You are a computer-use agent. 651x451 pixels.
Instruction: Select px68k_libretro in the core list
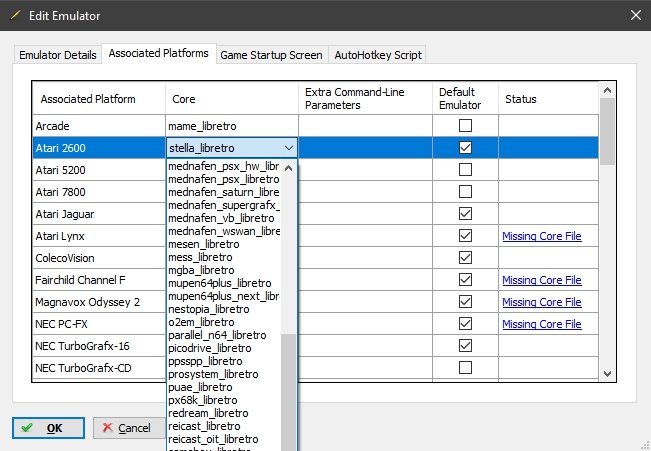pyautogui.click(x=224, y=400)
